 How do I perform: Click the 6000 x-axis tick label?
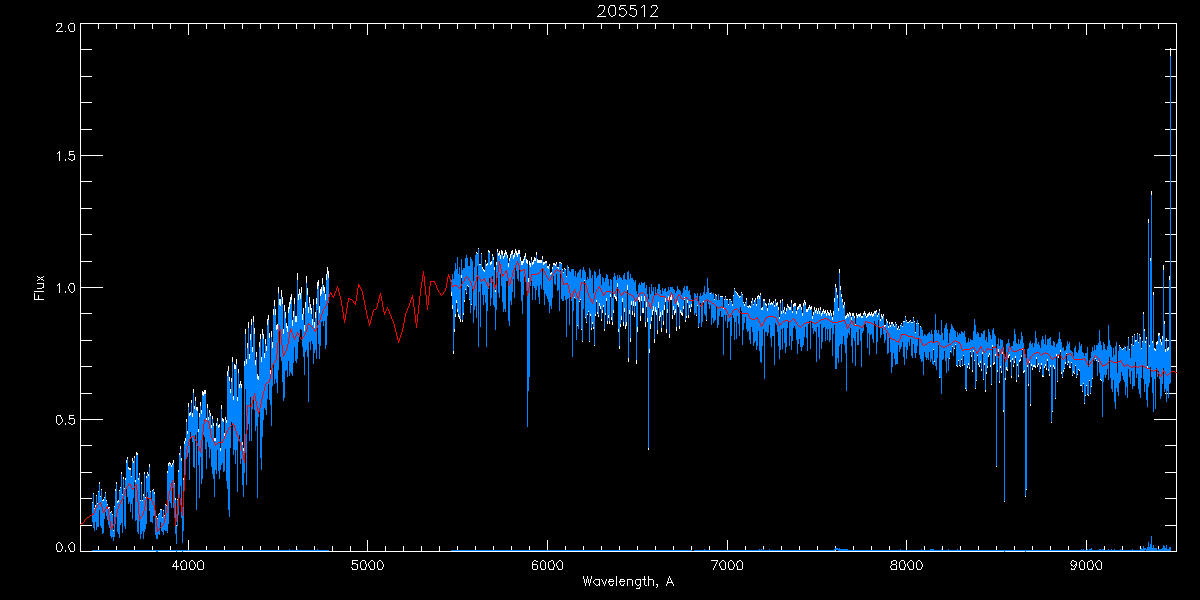[547, 565]
